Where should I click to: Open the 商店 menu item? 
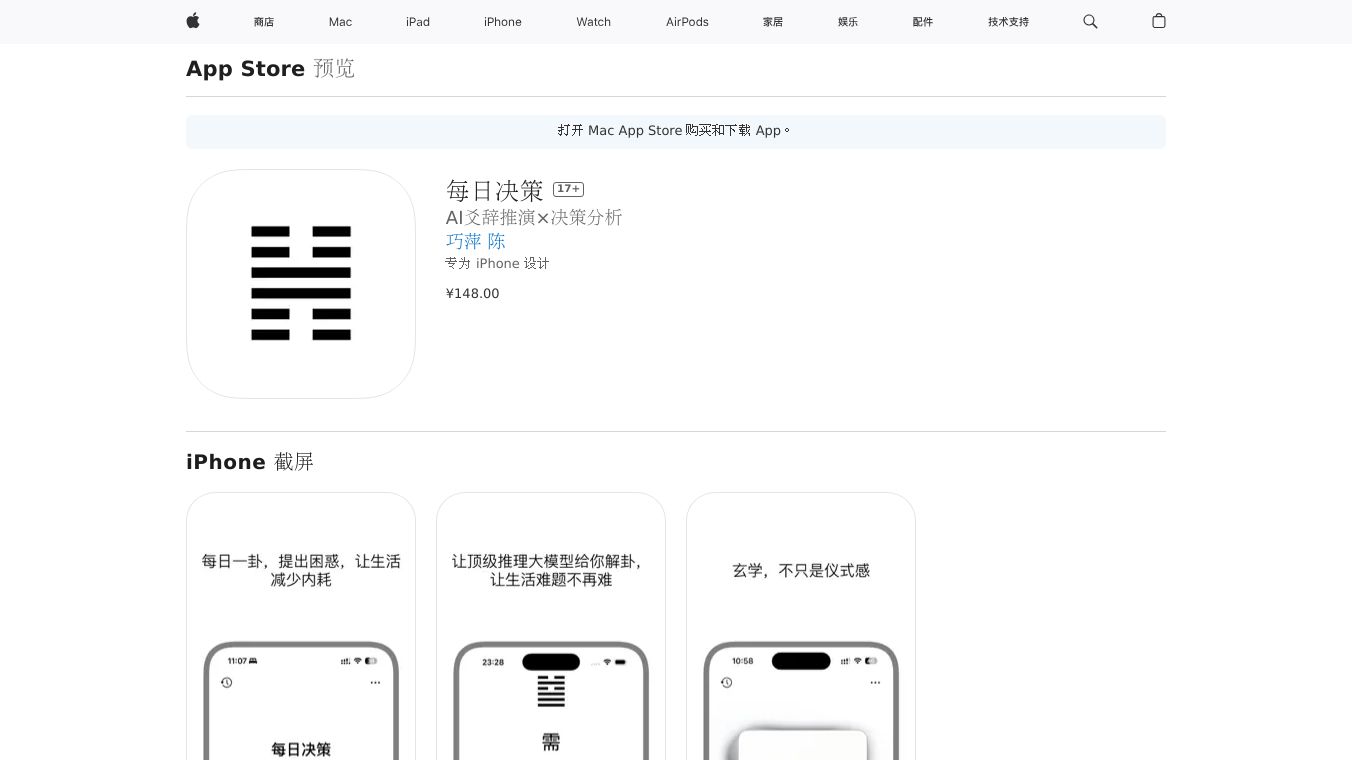[x=264, y=22]
